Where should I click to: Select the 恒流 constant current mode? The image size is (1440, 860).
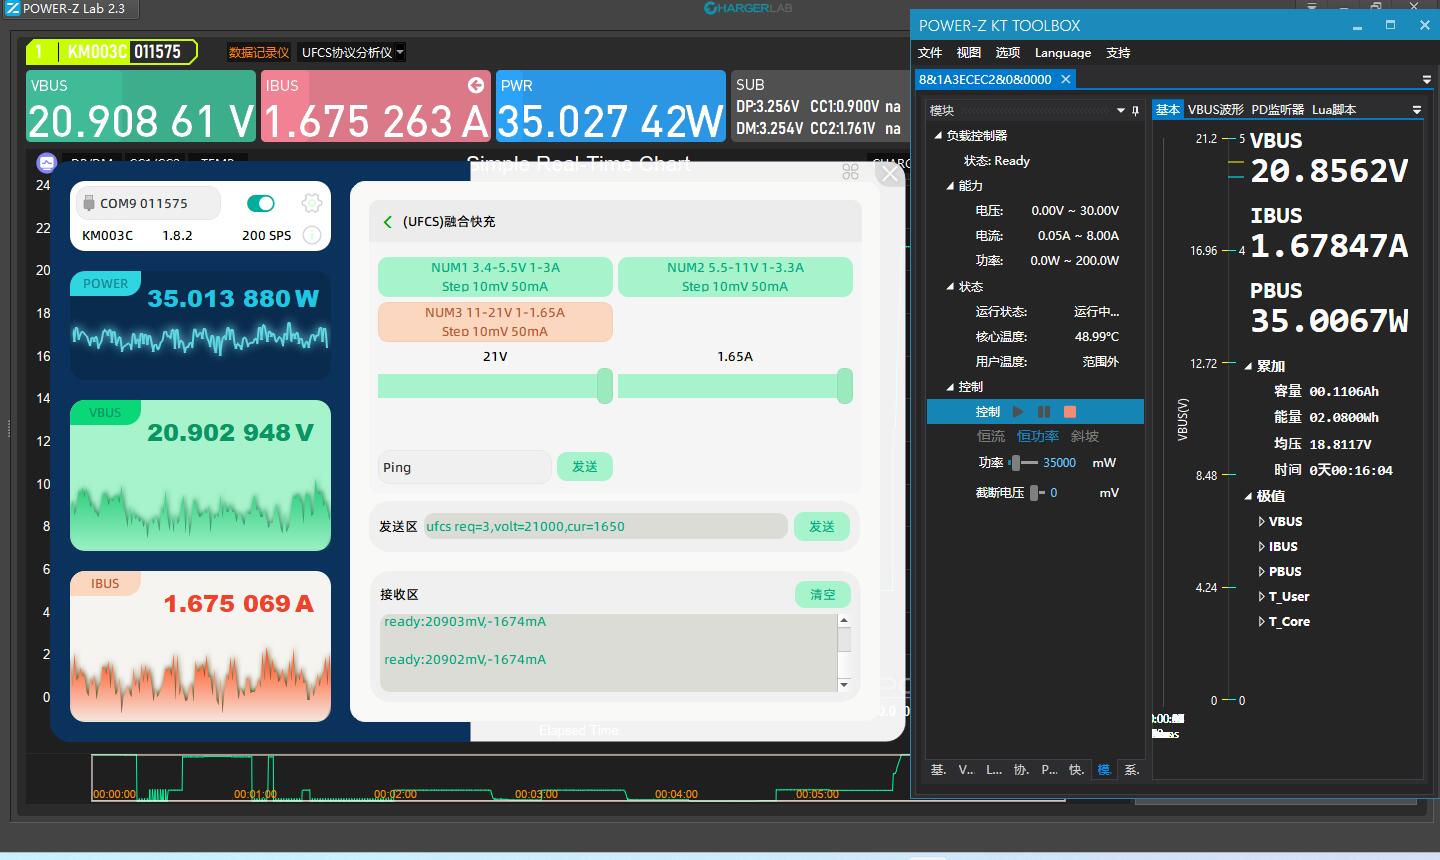coord(990,436)
